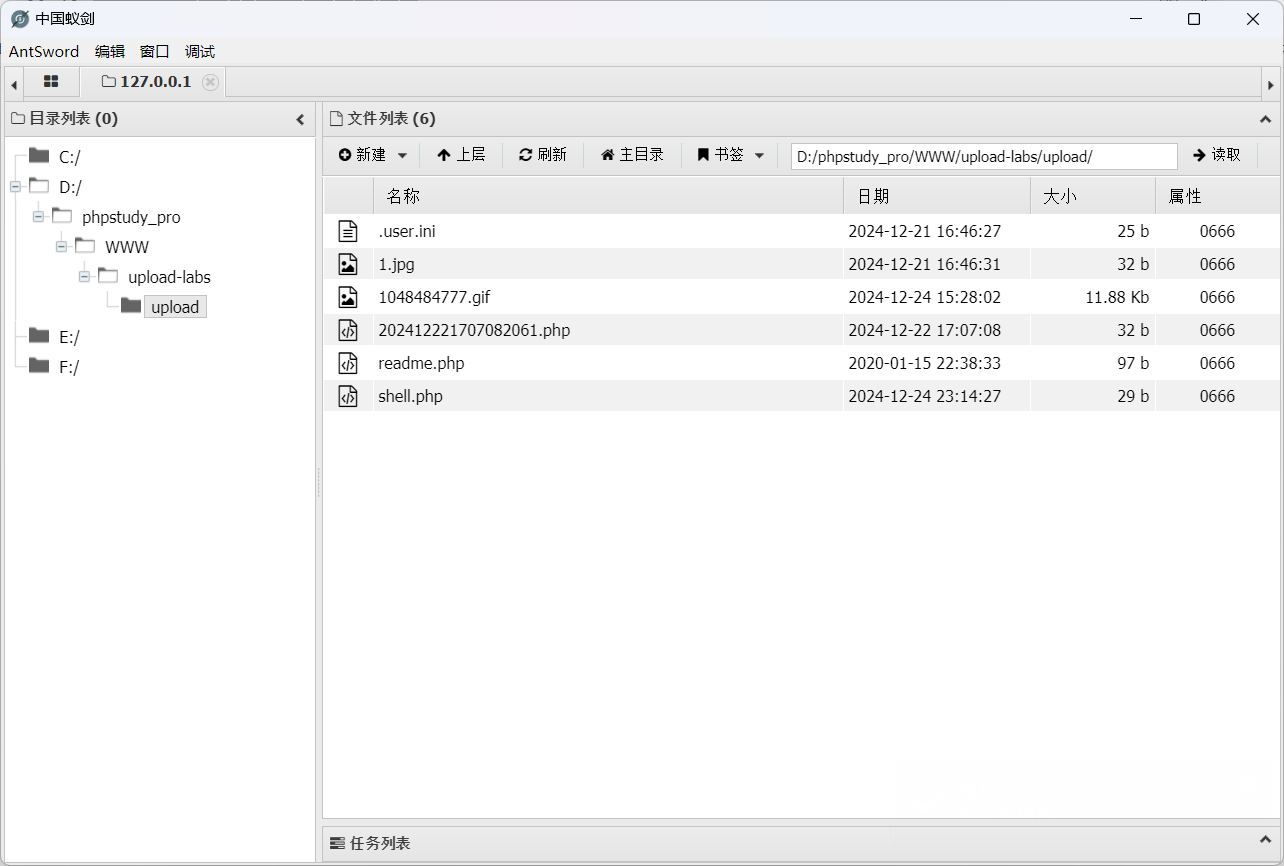Click the date 2020-01-15 22:38:33
The height and width of the screenshot is (866, 1284).
point(924,363)
